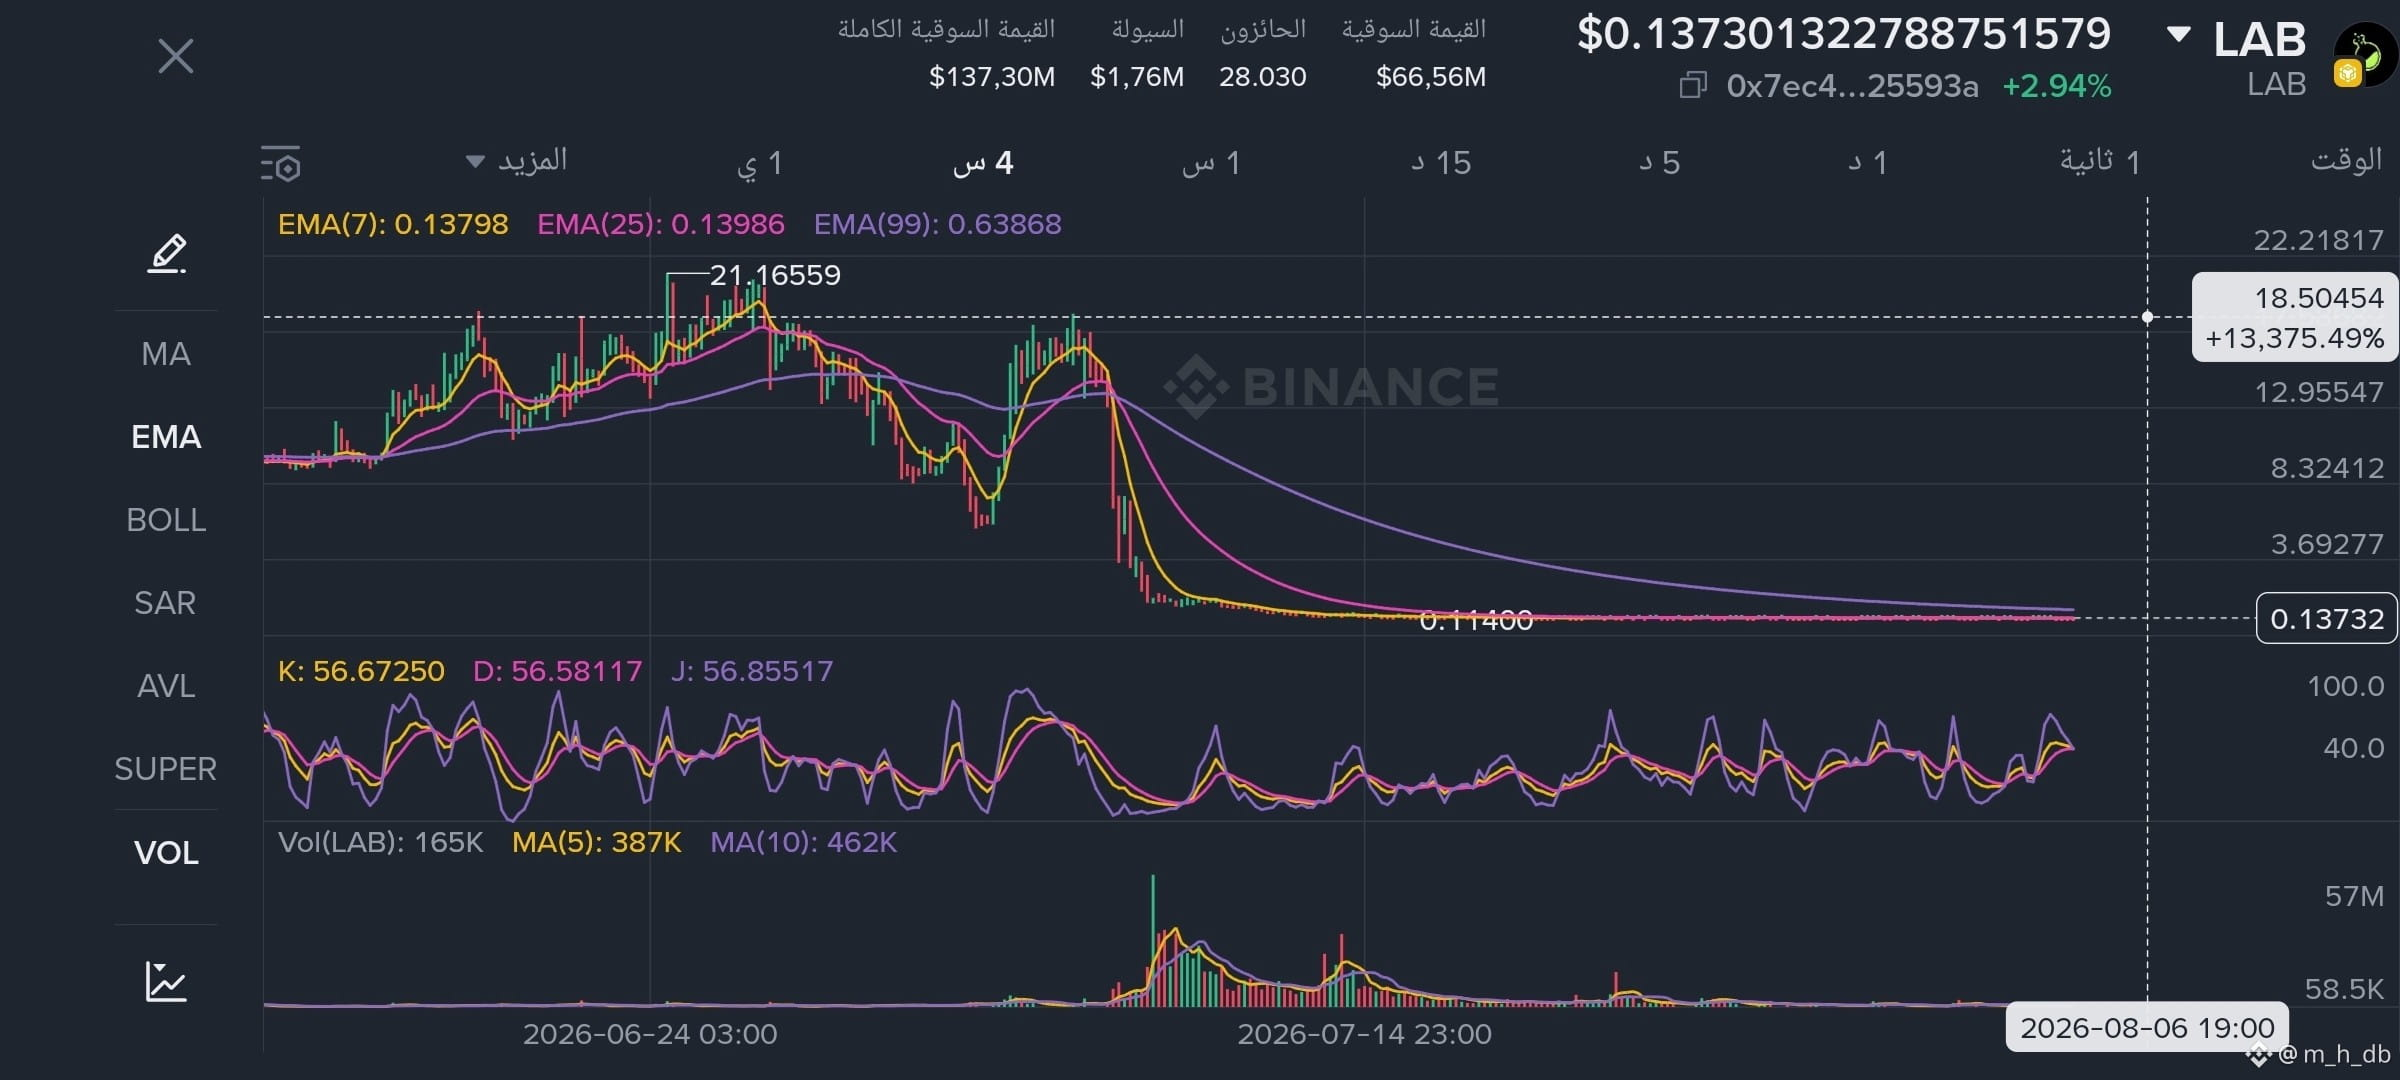The width and height of the screenshot is (2400, 1080).
Task: Click the @m_h_db username
Action: click(x=2334, y=1054)
